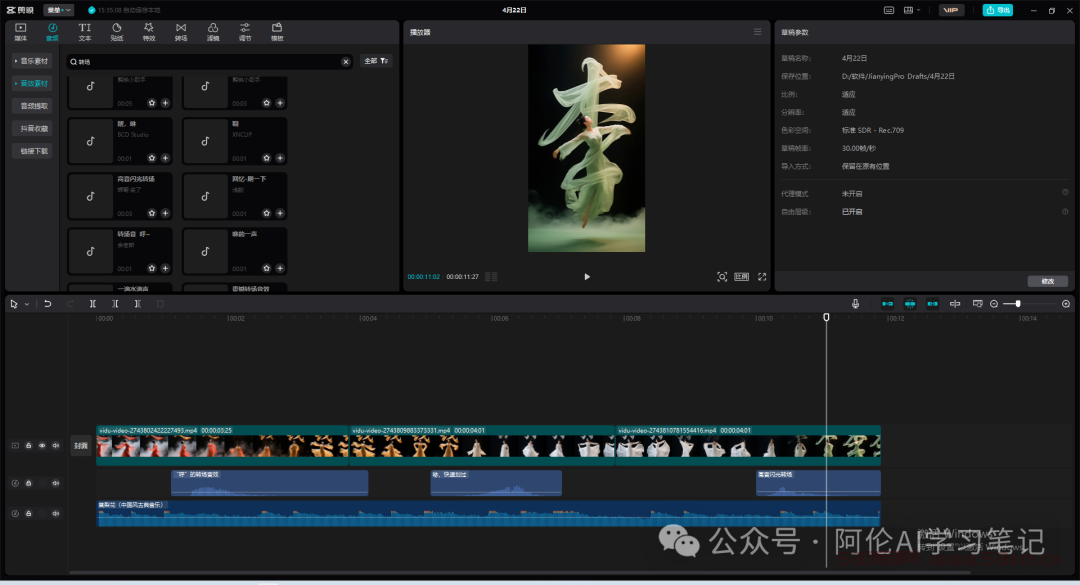1080x585 pixels.
Task: Click the VIP button
Action: 951,10
